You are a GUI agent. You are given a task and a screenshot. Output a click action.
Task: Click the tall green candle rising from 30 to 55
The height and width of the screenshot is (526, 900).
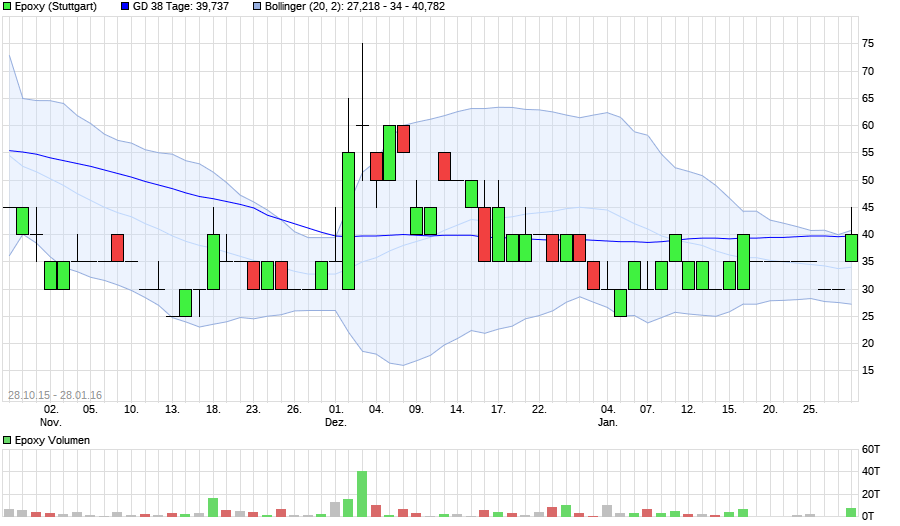[348, 221]
